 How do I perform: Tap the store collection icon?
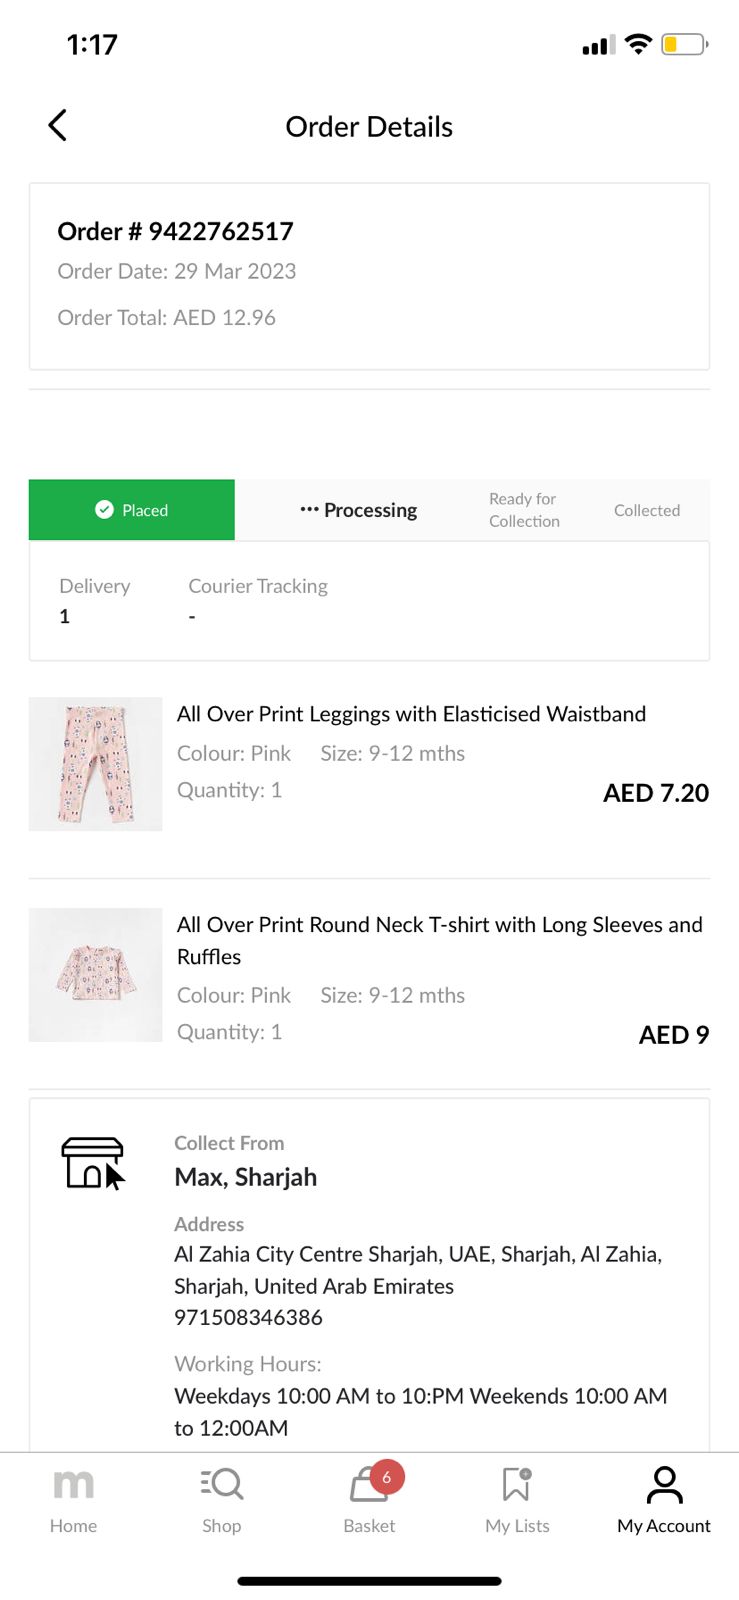point(92,1163)
